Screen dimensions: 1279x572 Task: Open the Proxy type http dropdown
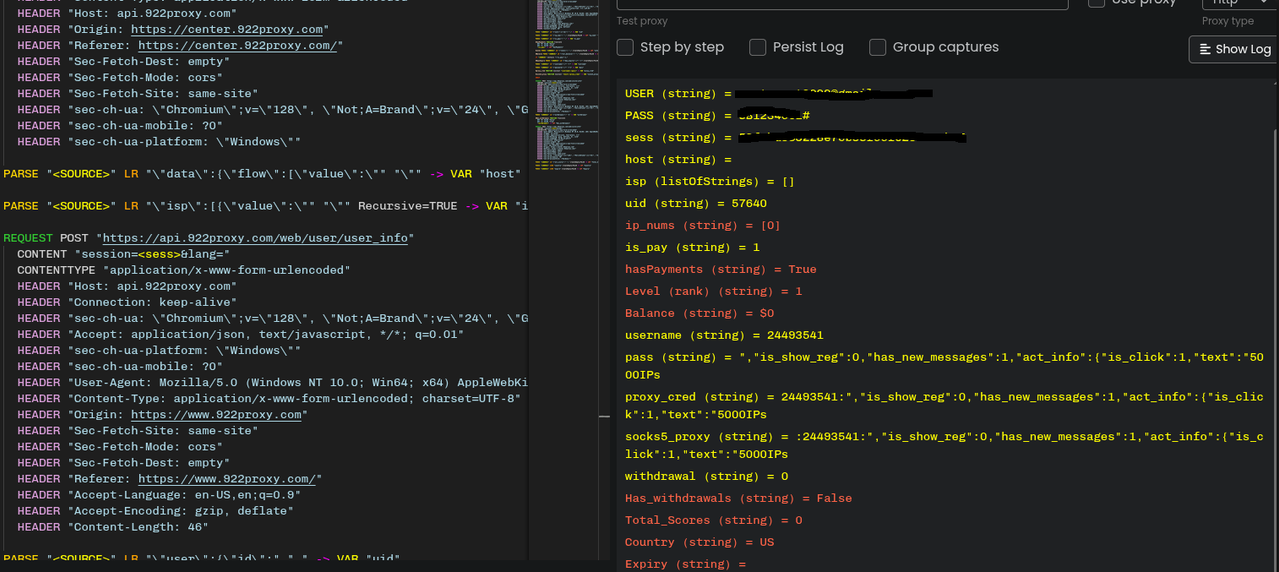pyautogui.click(x=1239, y=4)
